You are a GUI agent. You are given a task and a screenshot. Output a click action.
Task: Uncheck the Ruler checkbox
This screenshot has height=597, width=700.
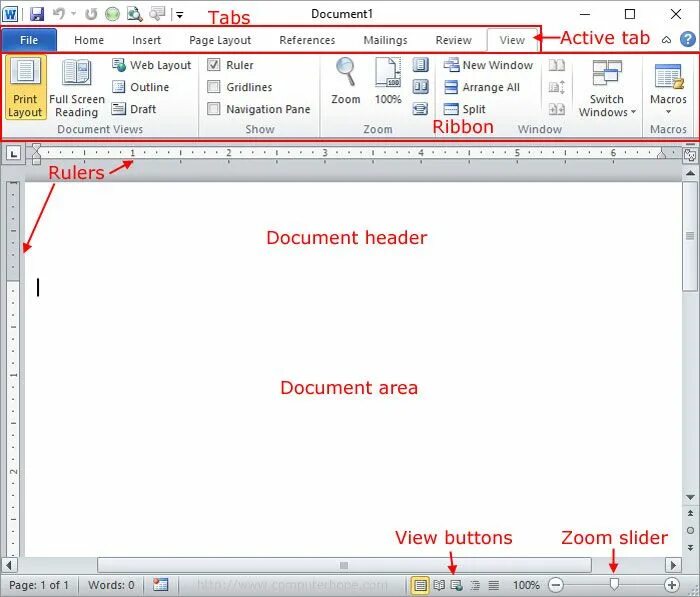click(x=214, y=65)
